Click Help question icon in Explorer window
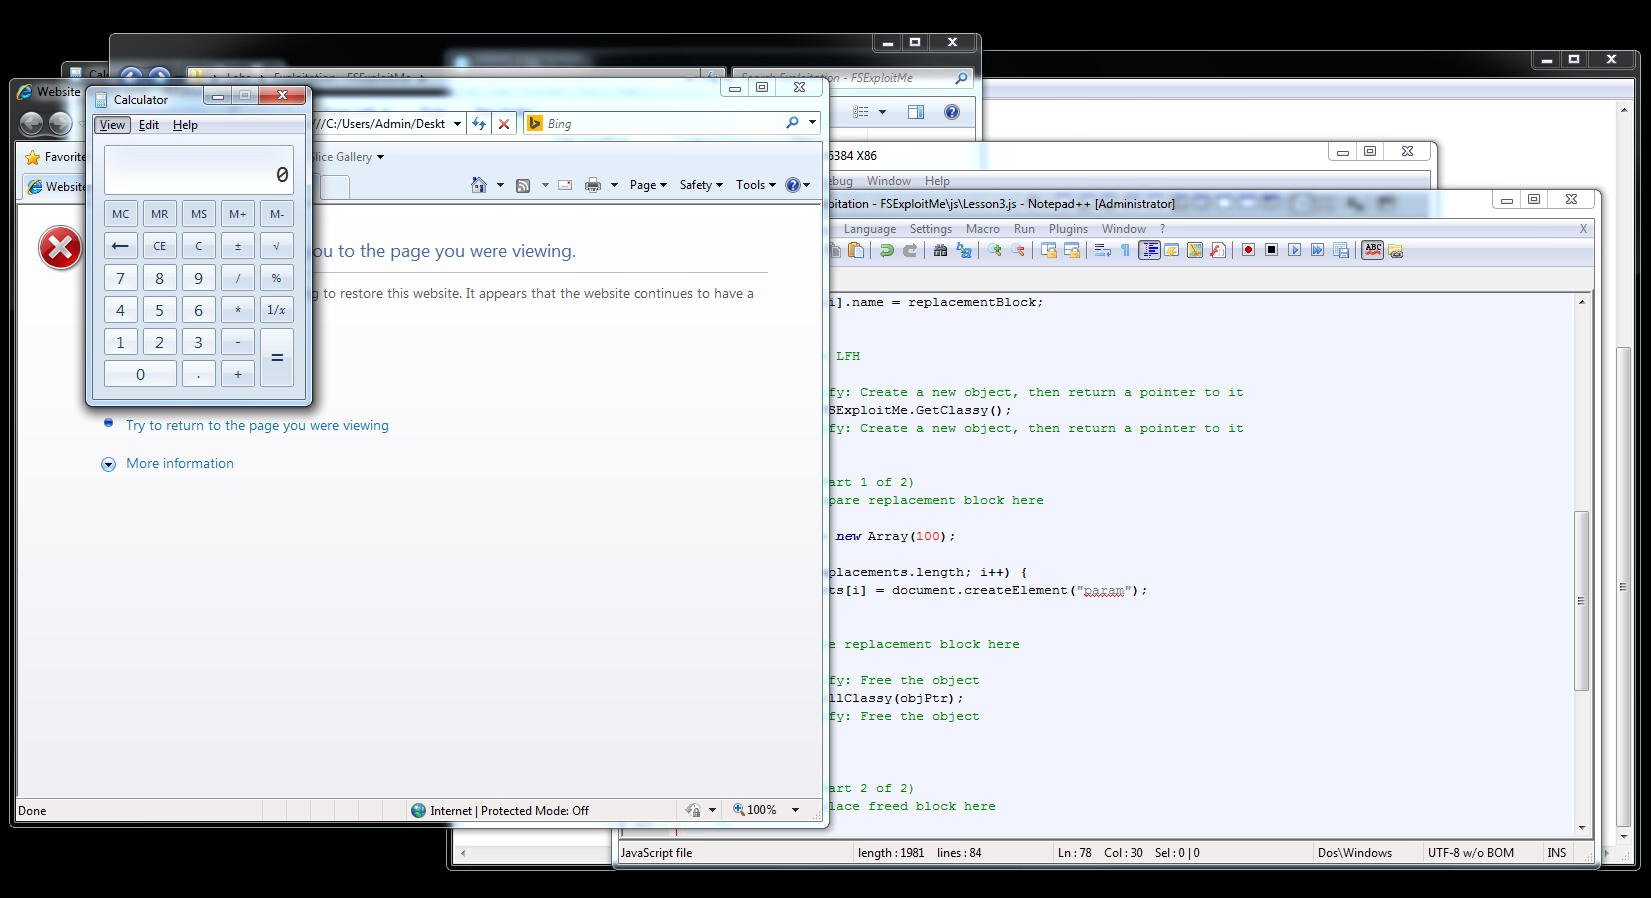 click(x=952, y=112)
